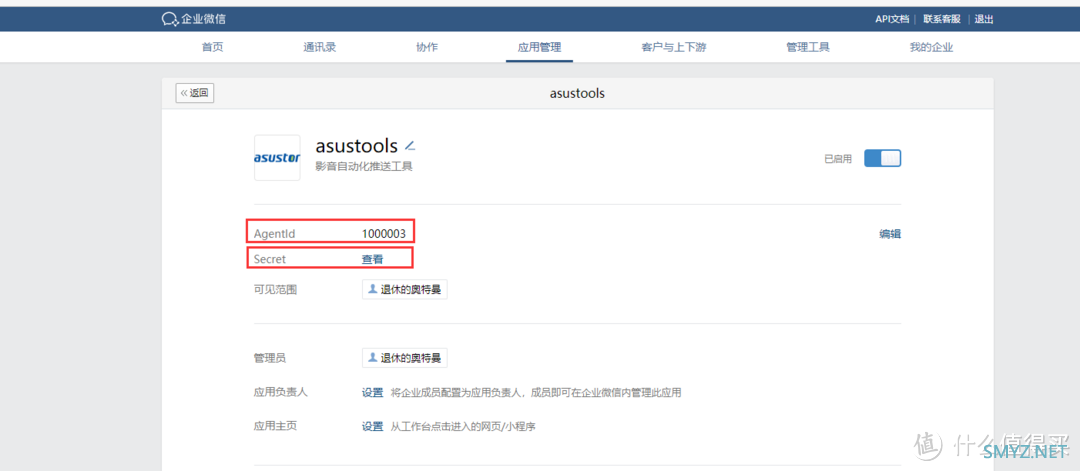
Task: Select the AgentId value 1000003
Action: pos(384,233)
